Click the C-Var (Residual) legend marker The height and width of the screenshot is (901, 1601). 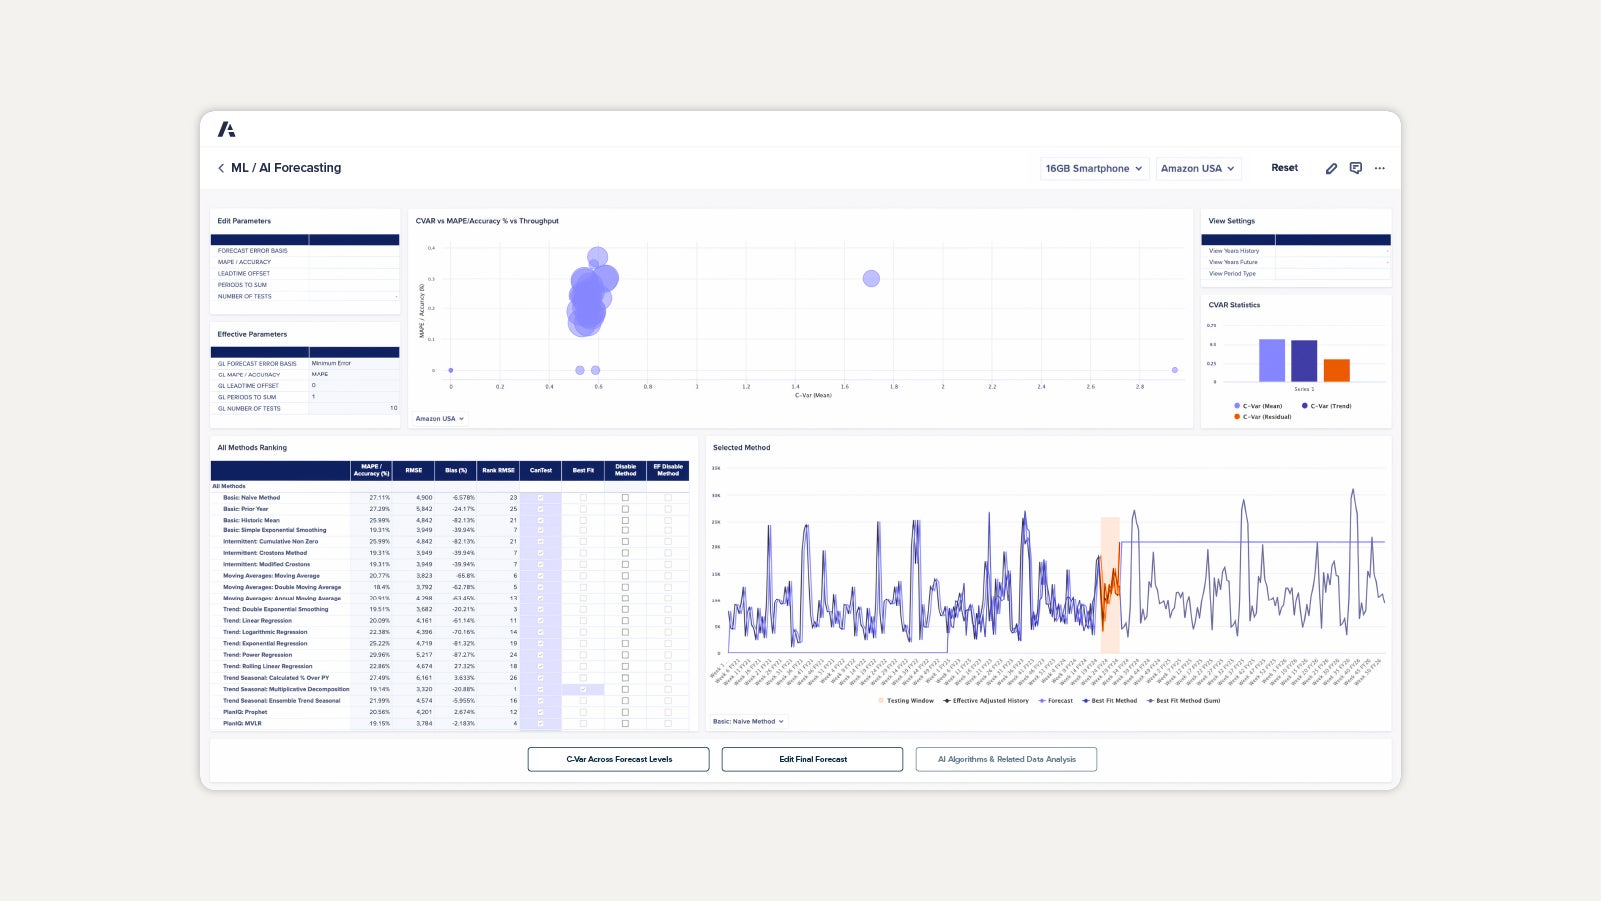[x=1237, y=417]
